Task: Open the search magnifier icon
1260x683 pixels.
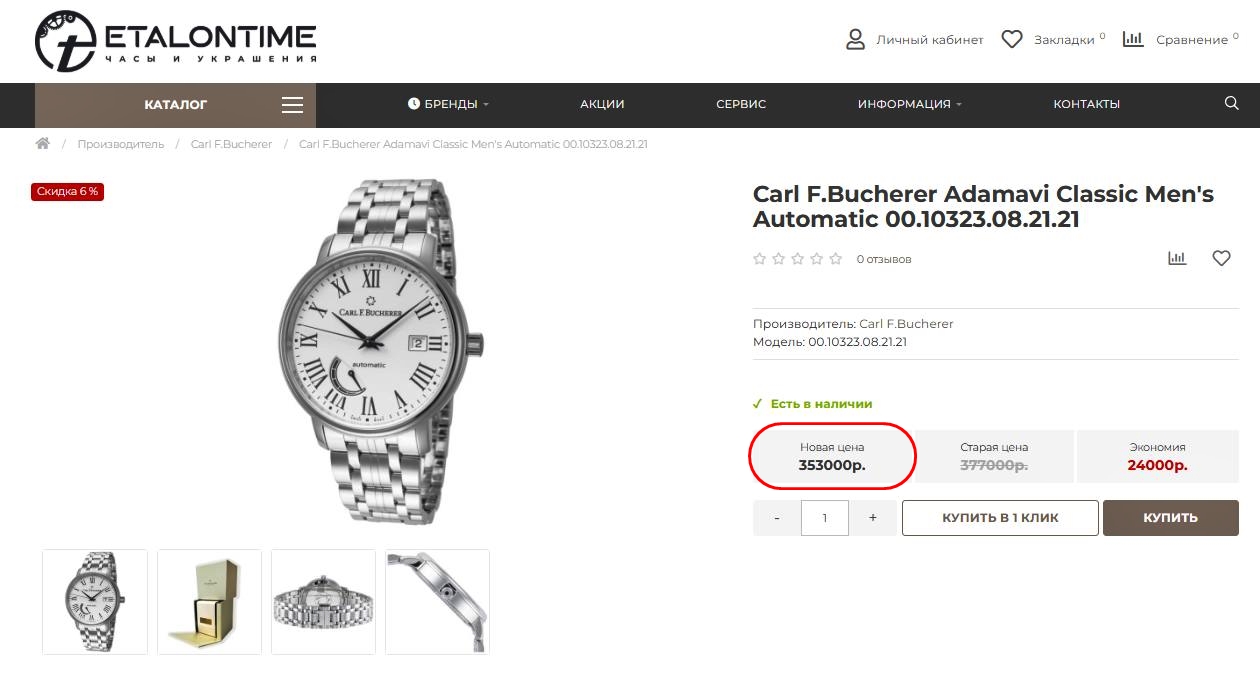Action: (1231, 103)
